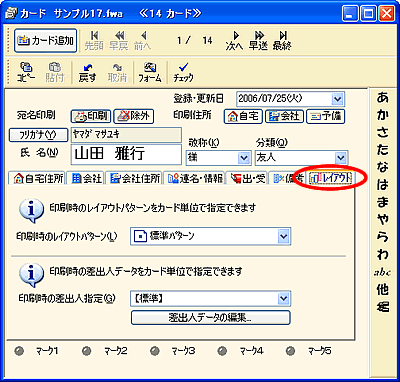Click the card application title bar icon

pyautogui.click(x=11, y=14)
